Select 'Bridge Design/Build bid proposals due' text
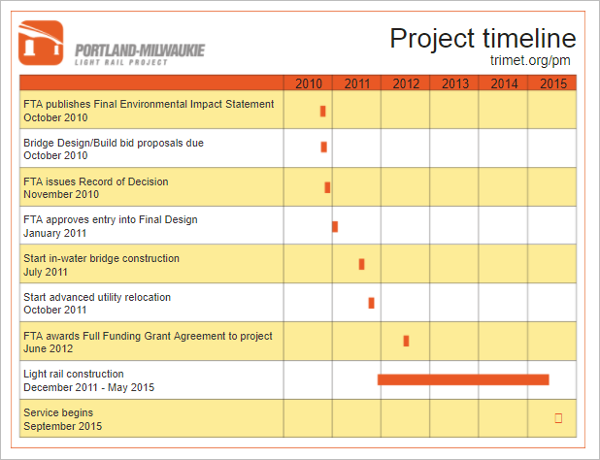 pos(113,143)
